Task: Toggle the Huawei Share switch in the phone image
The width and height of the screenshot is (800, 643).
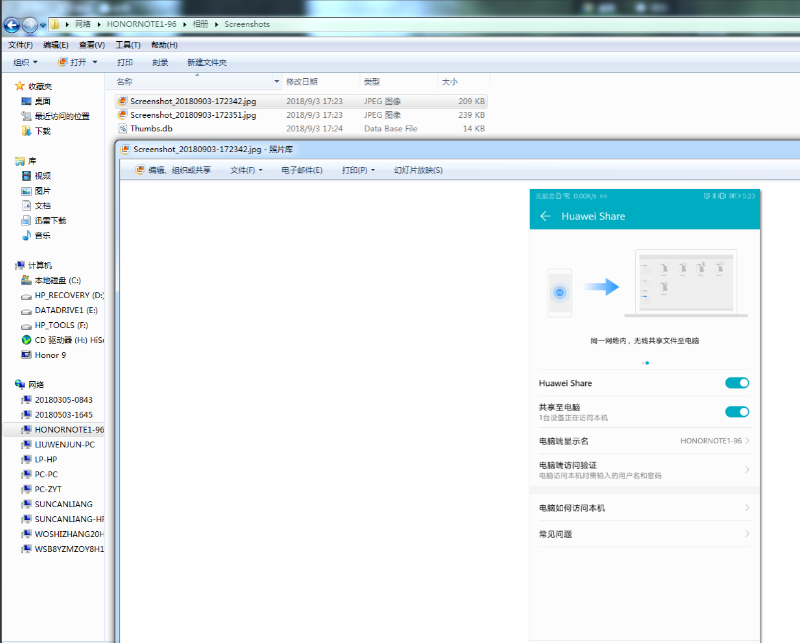Action: point(737,383)
